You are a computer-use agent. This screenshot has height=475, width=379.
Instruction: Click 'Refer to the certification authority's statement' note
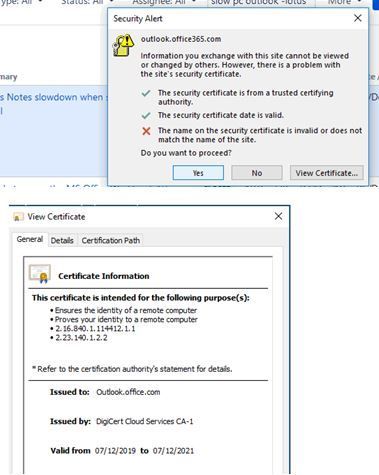pyautogui.click(x=132, y=369)
